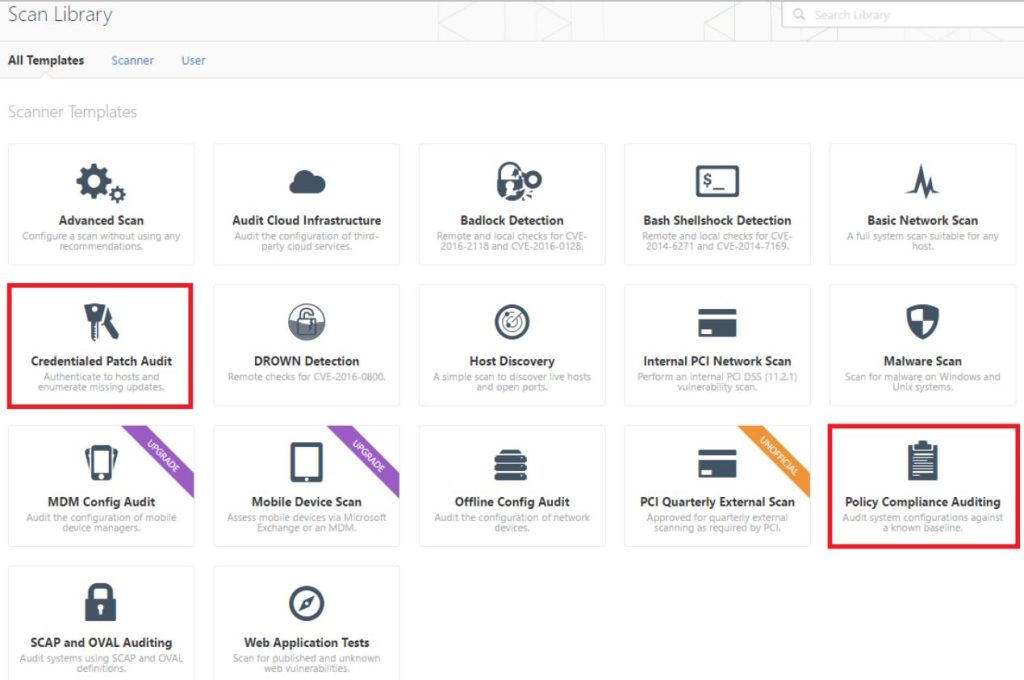This screenshot has width=1024, height=680.
Task: Open the Mobile Device Scan tablet icon
Action: point(306,462)
